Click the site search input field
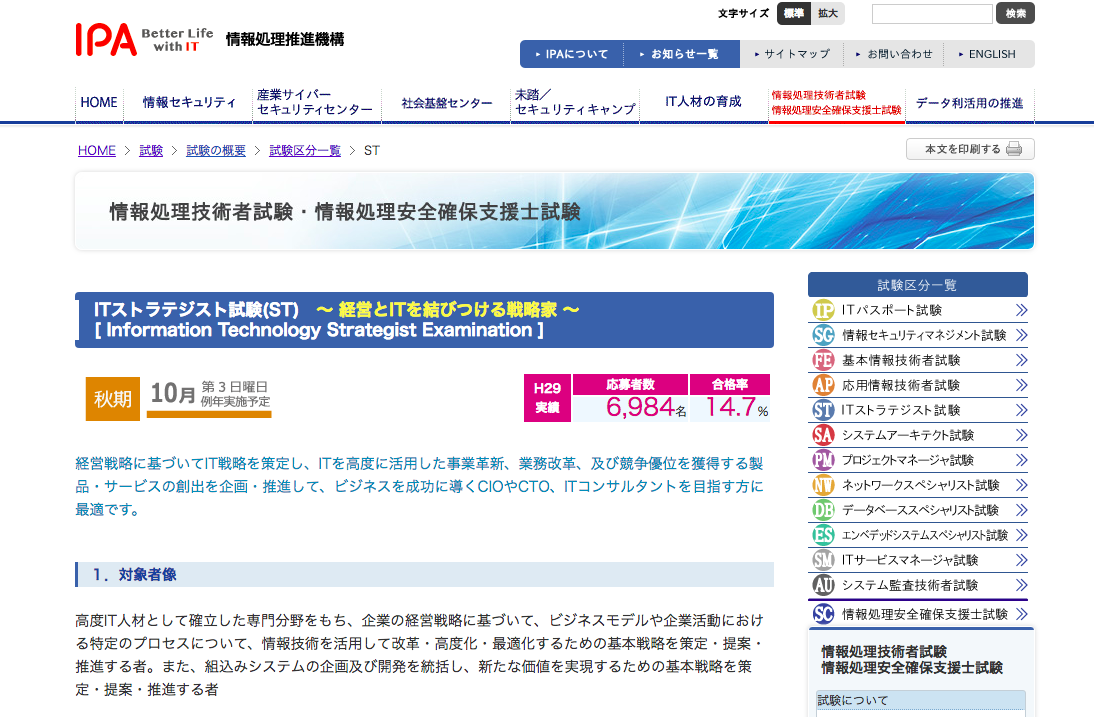The image size is (1094, 717). point(932,14)
